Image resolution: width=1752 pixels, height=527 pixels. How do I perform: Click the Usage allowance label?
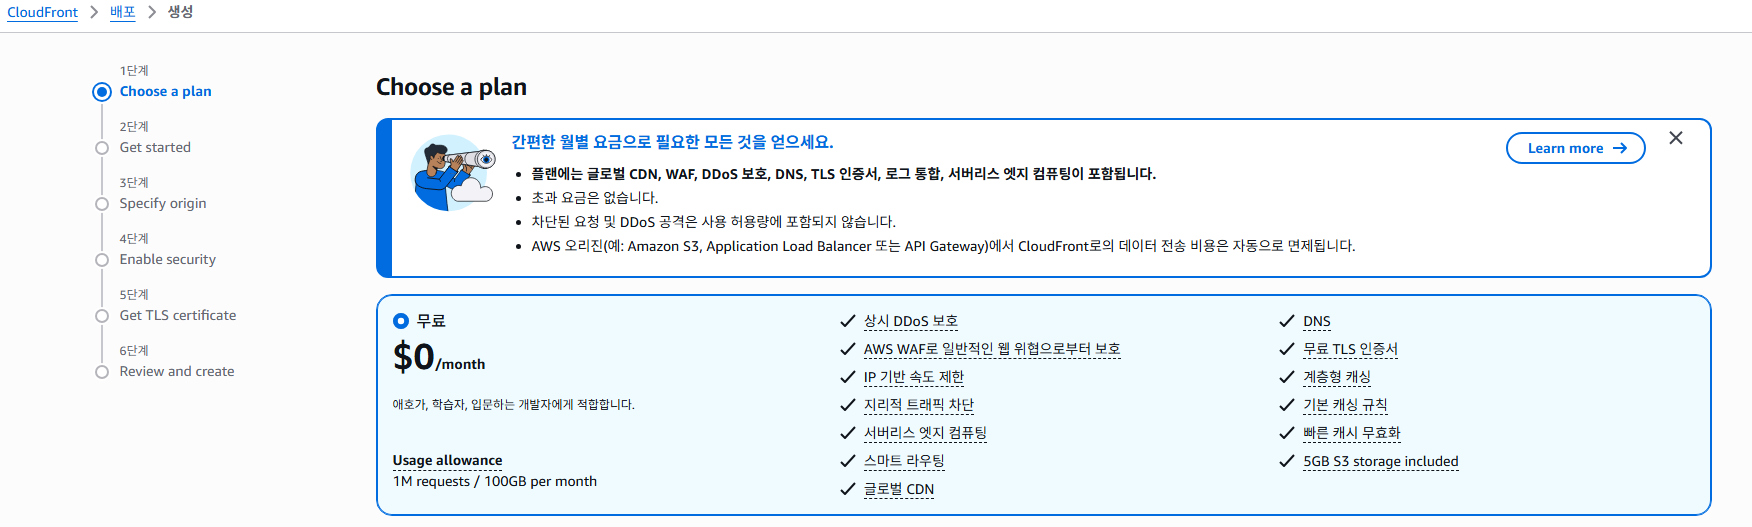click(447, 460)
